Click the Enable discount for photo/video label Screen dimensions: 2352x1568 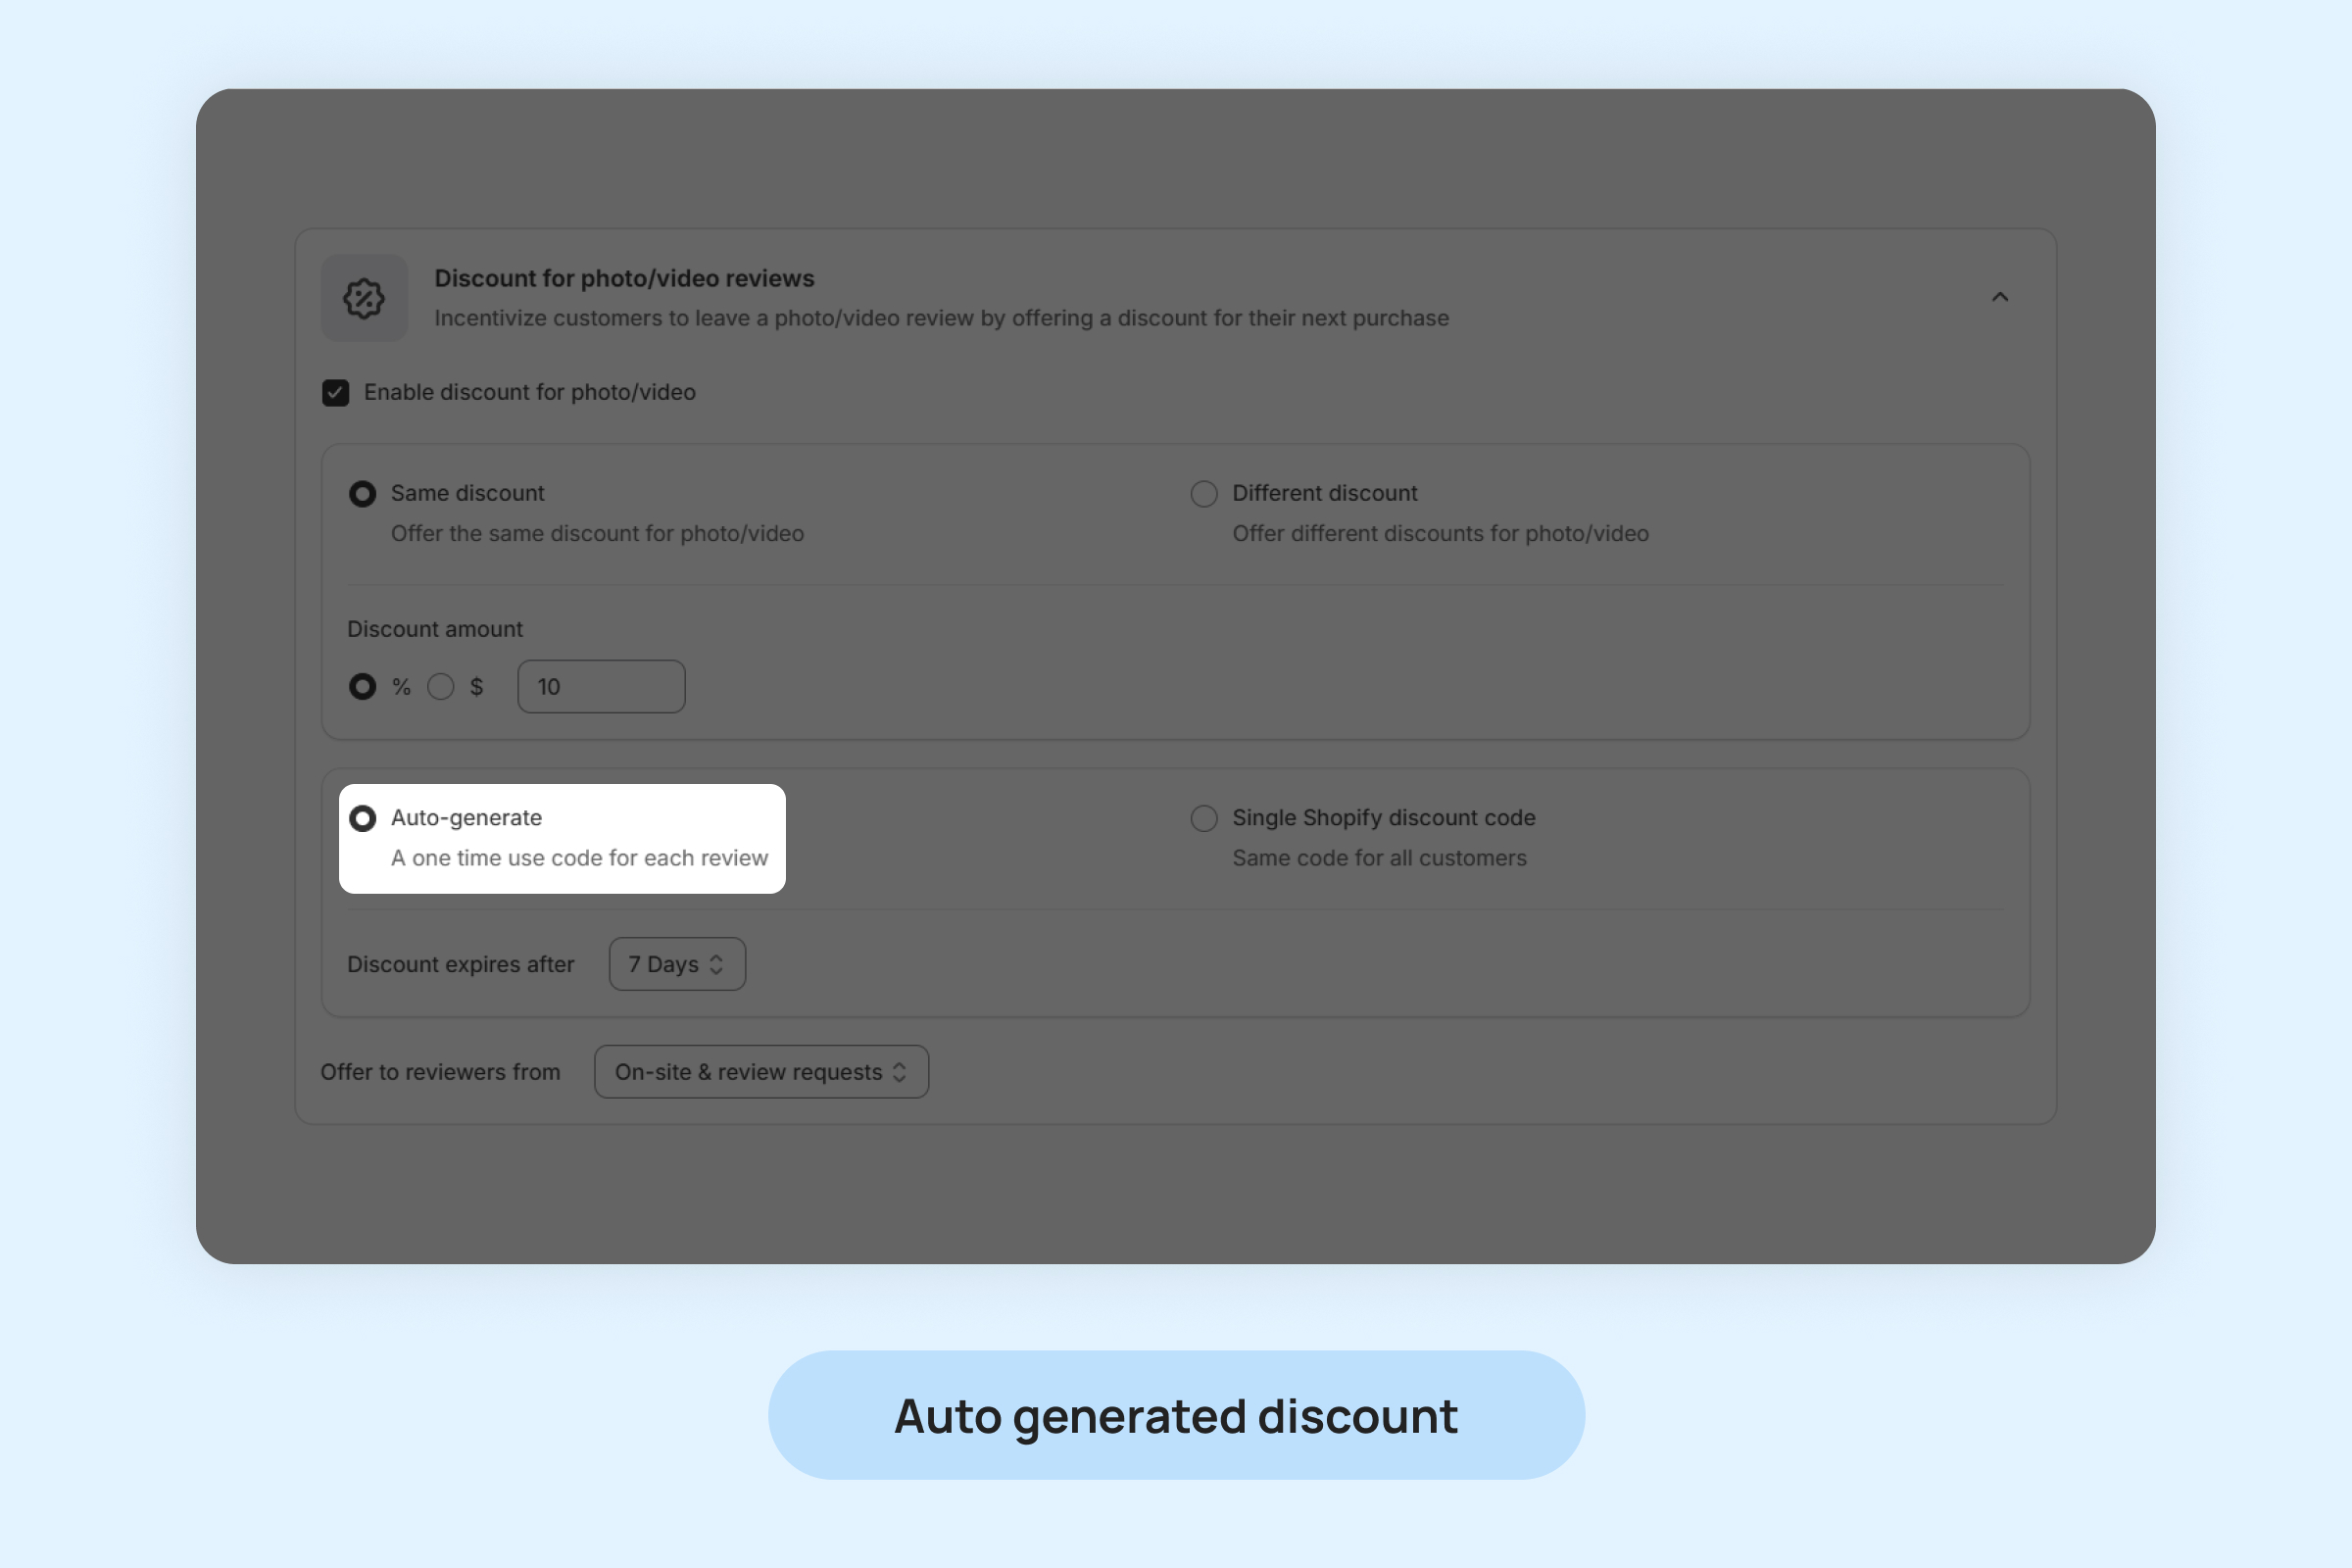point(529,393)
